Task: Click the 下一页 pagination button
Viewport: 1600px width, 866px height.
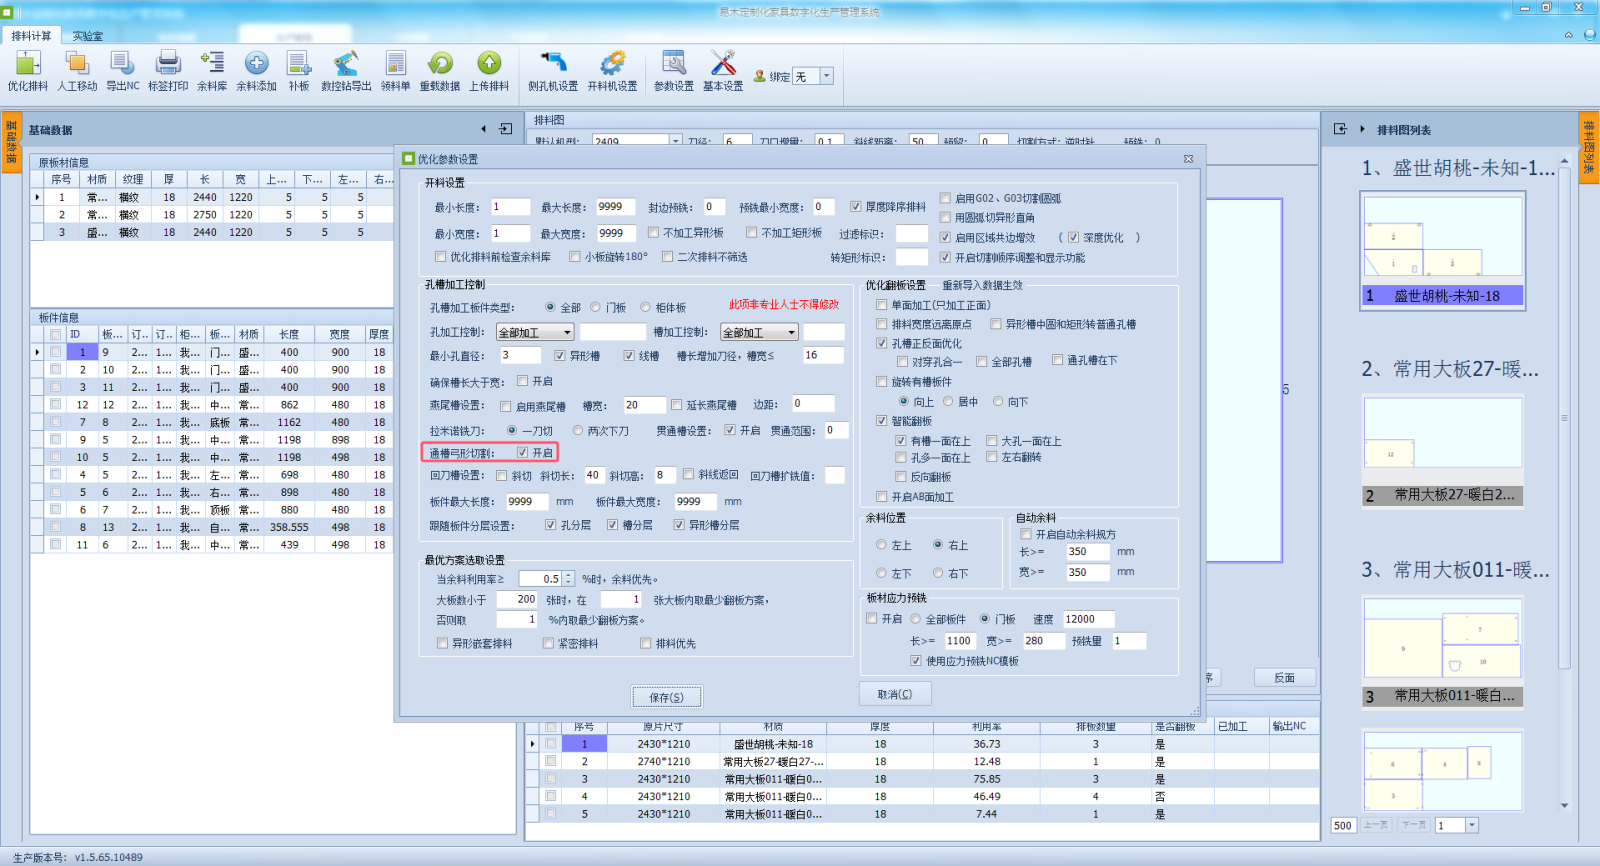Action: [x=1413, y=825]
